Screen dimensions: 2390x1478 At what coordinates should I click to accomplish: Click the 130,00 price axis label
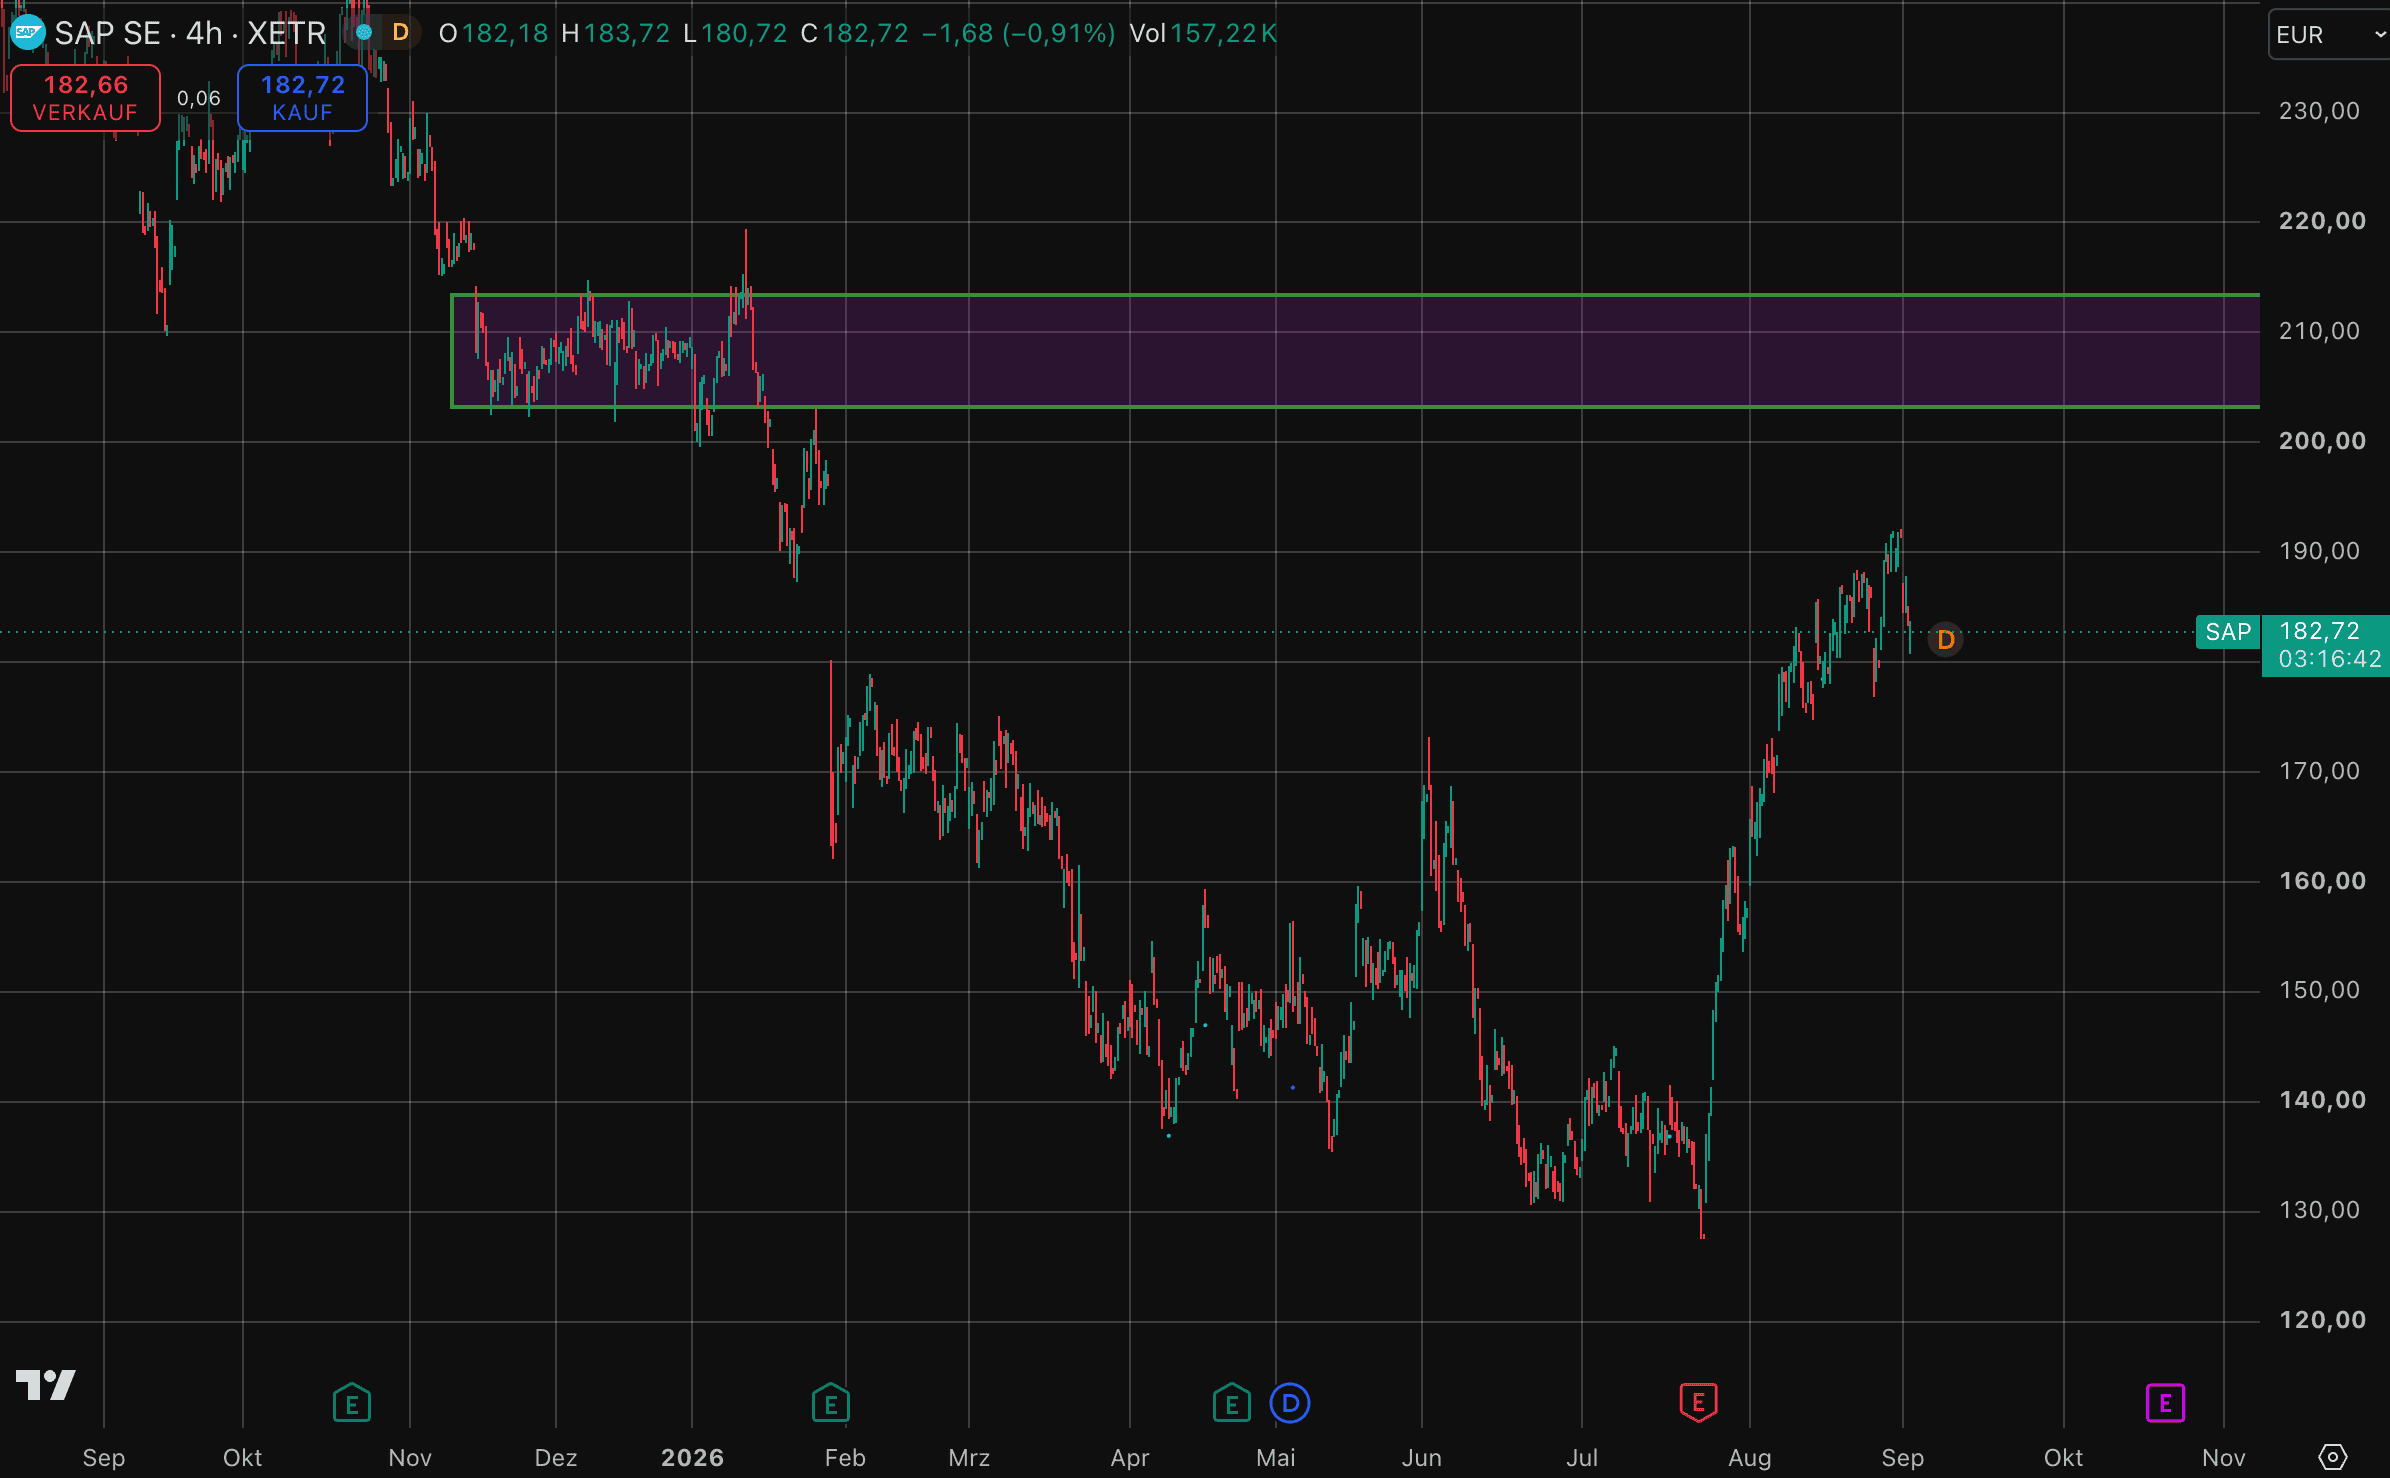tap(2319, 1210)
